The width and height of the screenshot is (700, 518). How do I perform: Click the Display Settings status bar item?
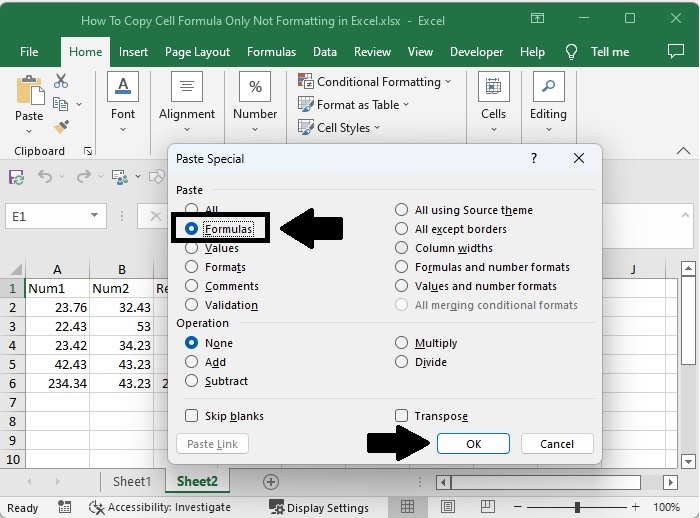319,508
